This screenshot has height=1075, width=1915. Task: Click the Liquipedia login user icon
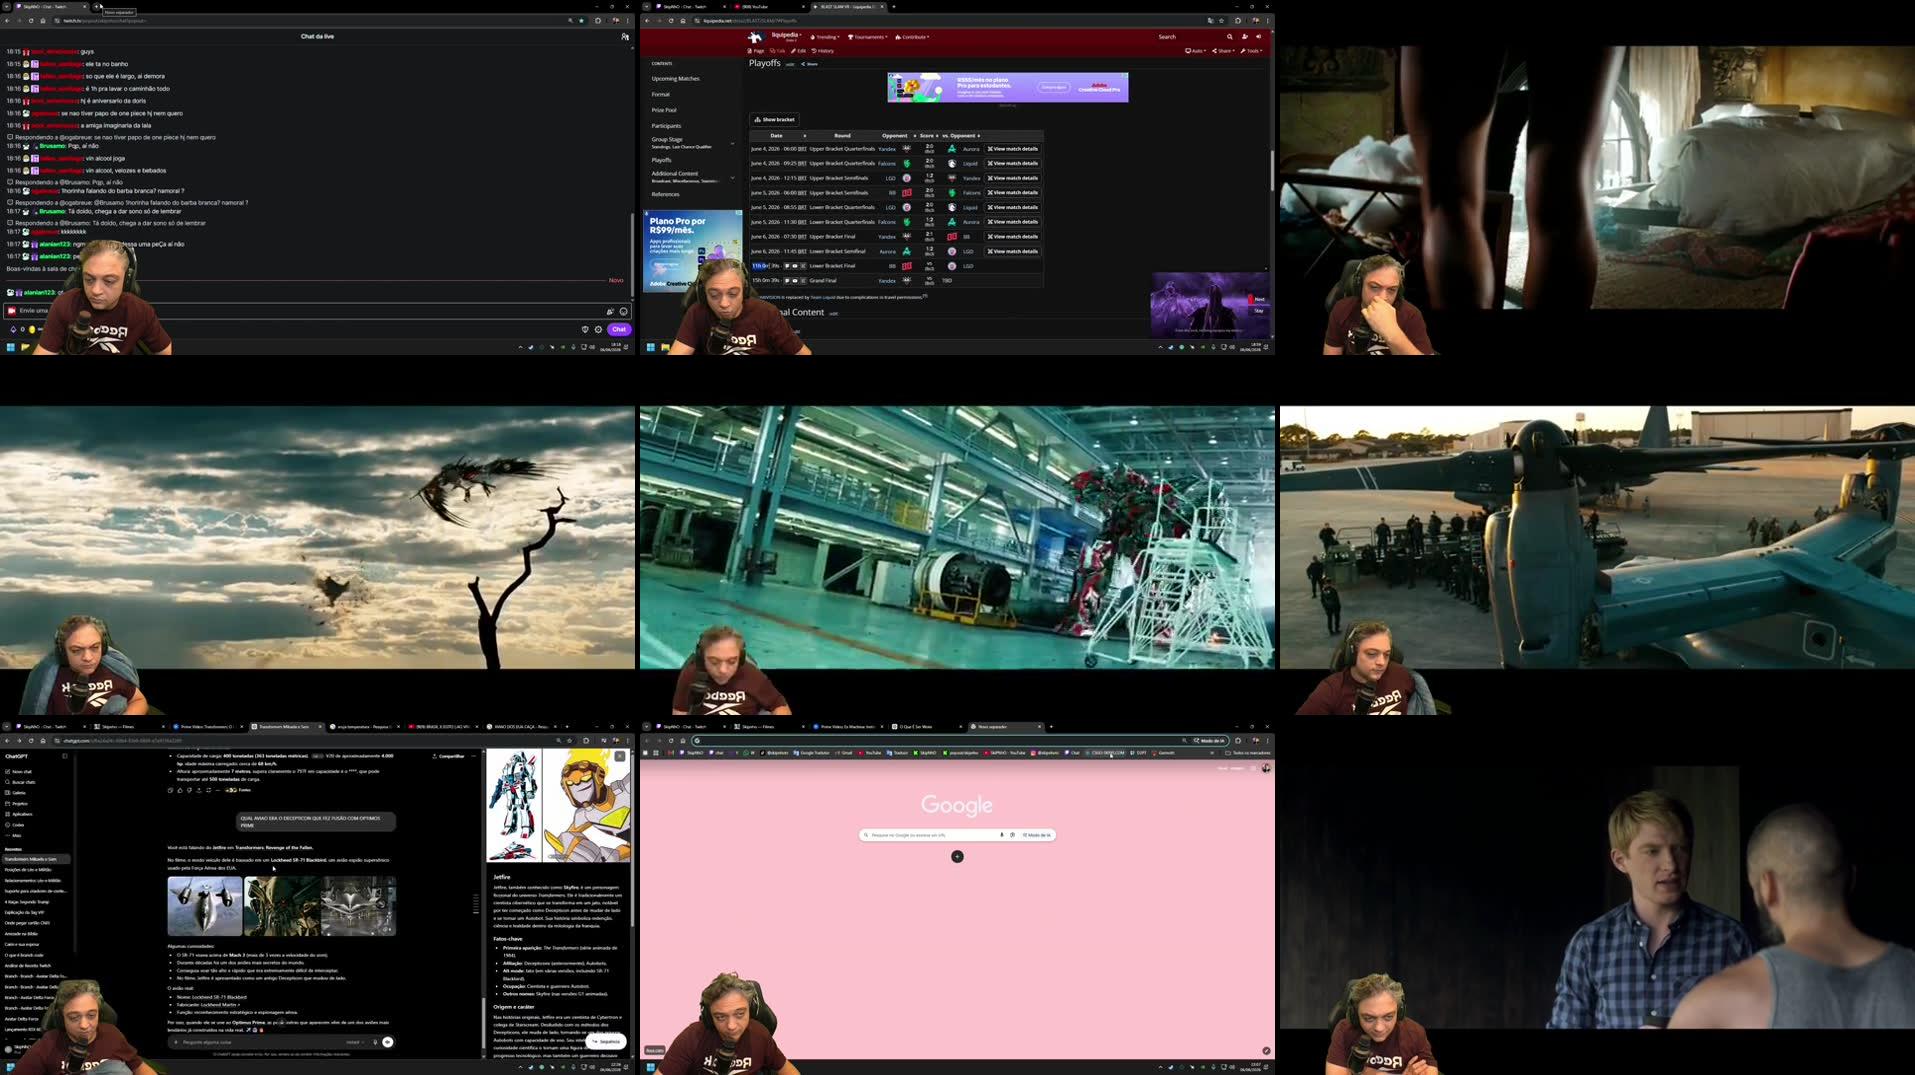1245,37
